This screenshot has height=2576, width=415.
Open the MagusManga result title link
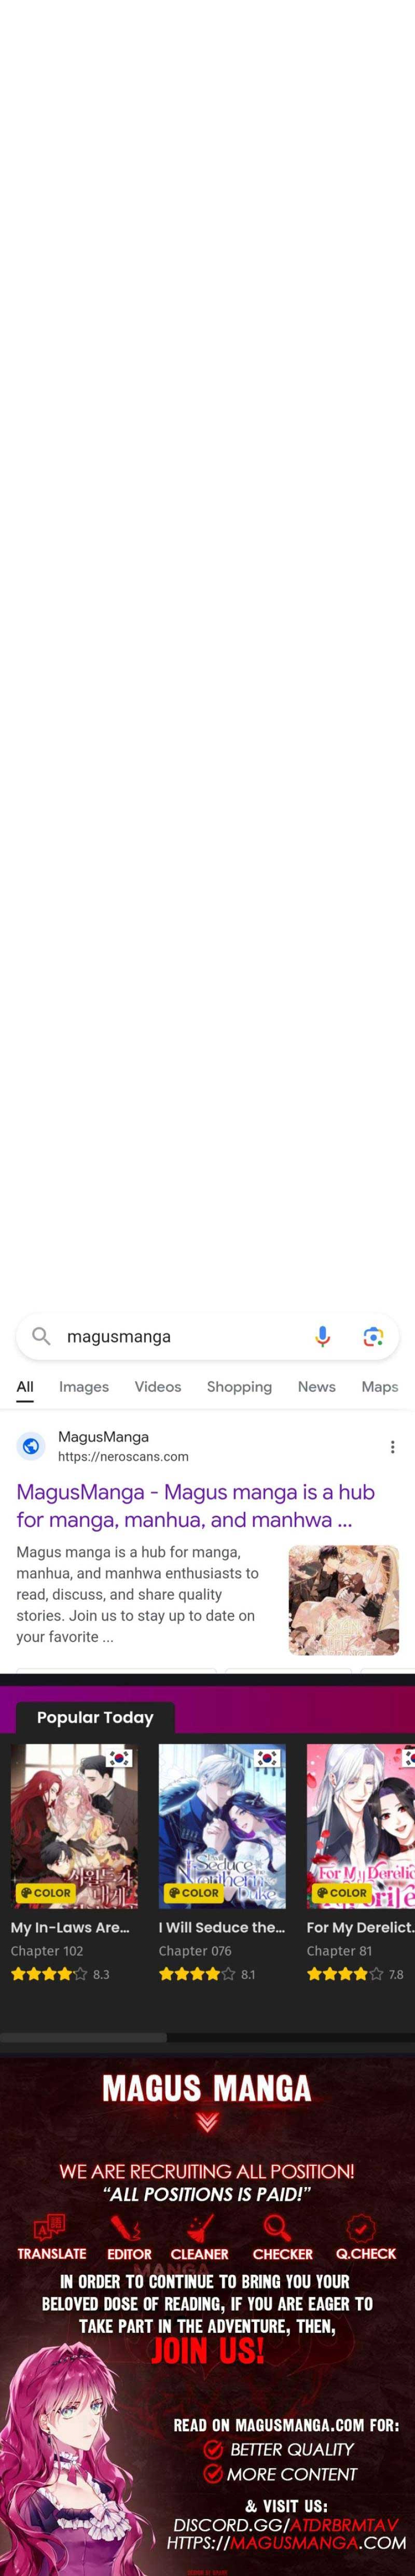(196, 1506)
